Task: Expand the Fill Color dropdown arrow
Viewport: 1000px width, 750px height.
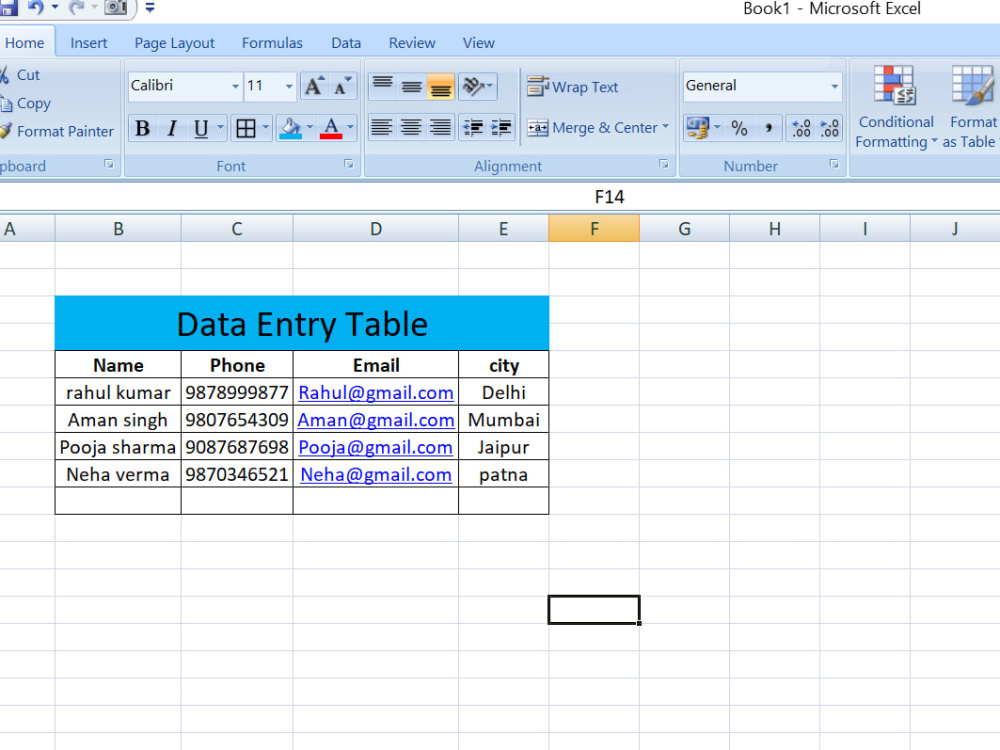Action: (x=310, y=128)
